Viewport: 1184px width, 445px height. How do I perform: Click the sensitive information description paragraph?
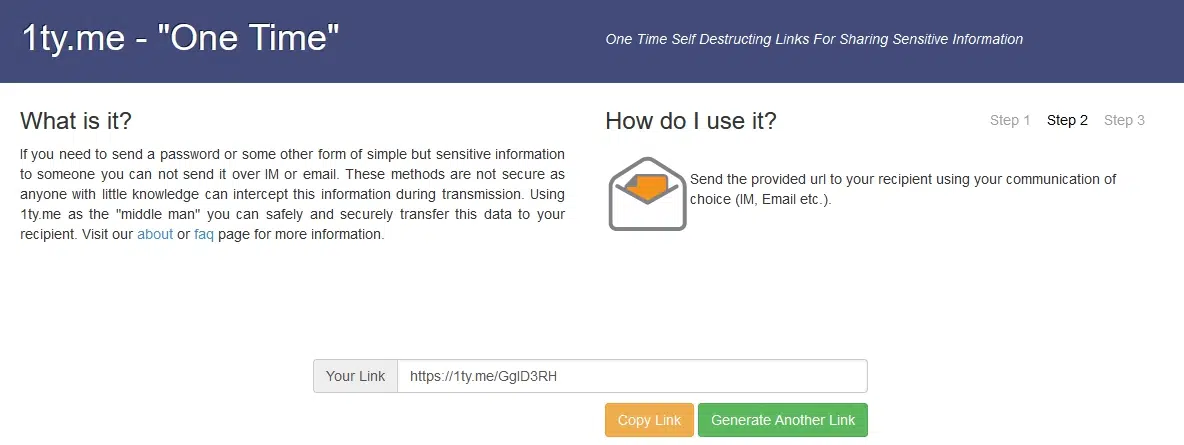coord(292,194)
